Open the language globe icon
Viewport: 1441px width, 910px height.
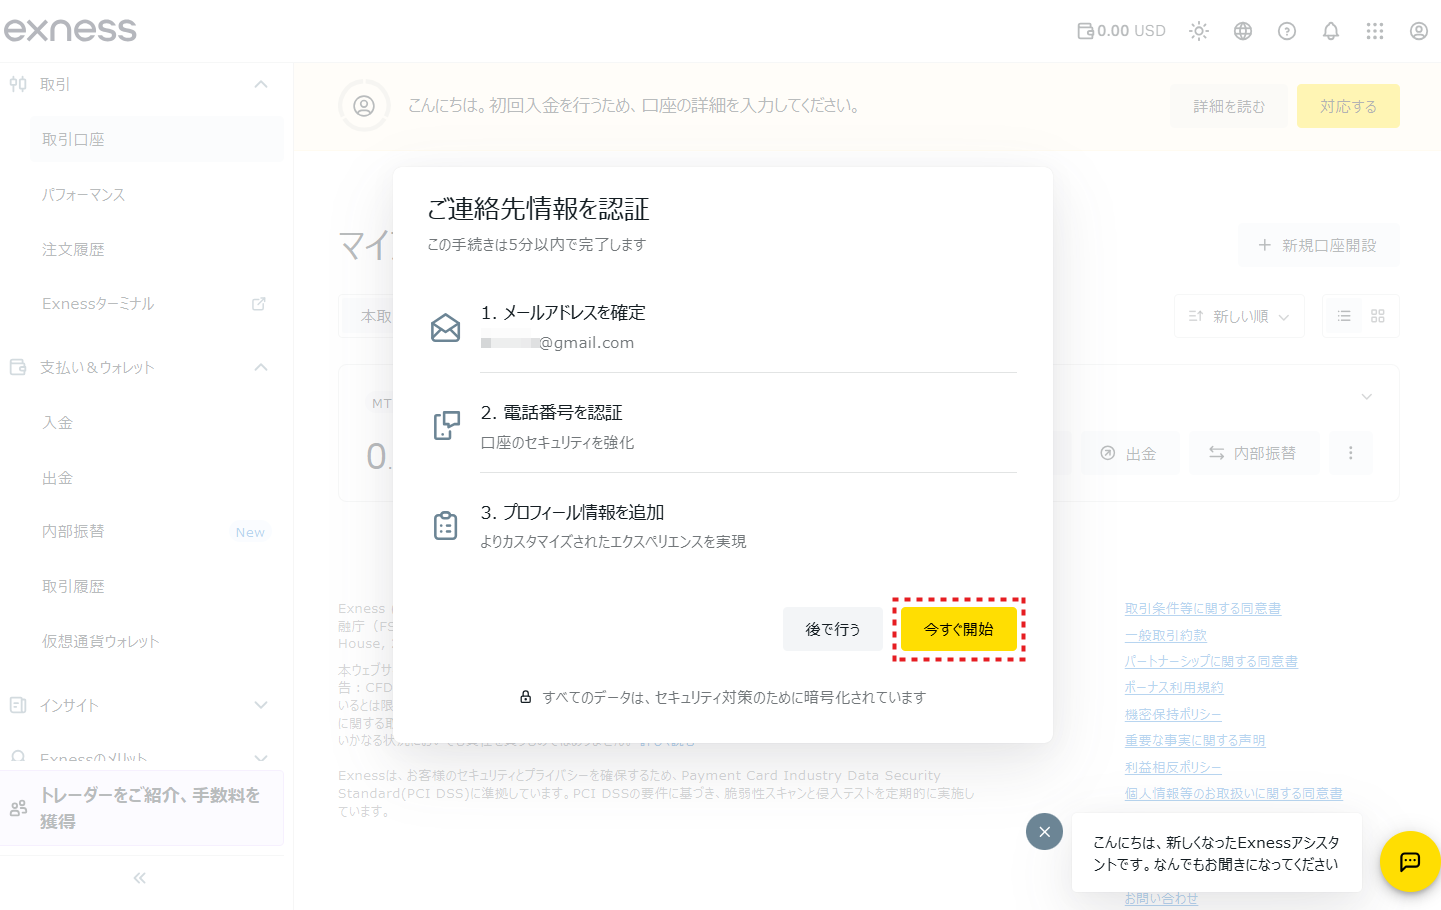1243,31
